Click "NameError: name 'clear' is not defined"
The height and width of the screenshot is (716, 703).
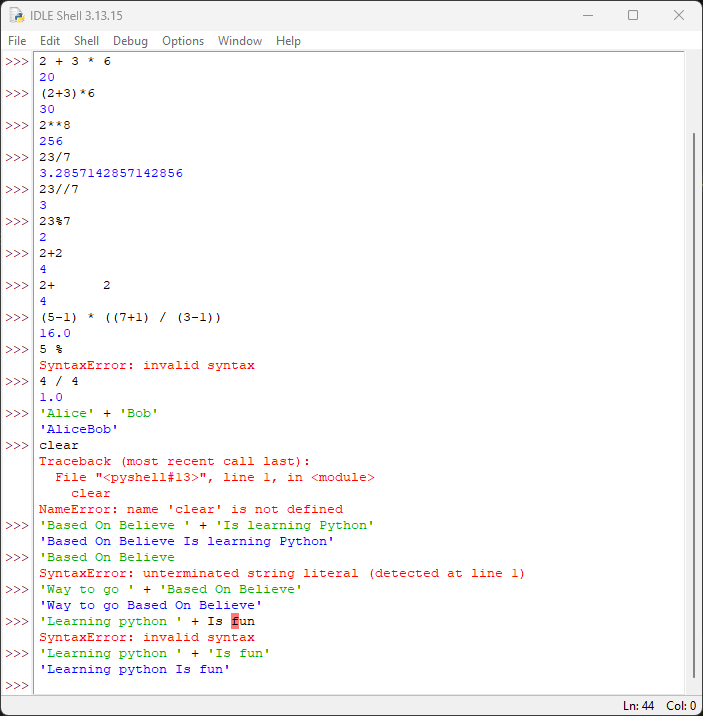[x=191, y=509]
